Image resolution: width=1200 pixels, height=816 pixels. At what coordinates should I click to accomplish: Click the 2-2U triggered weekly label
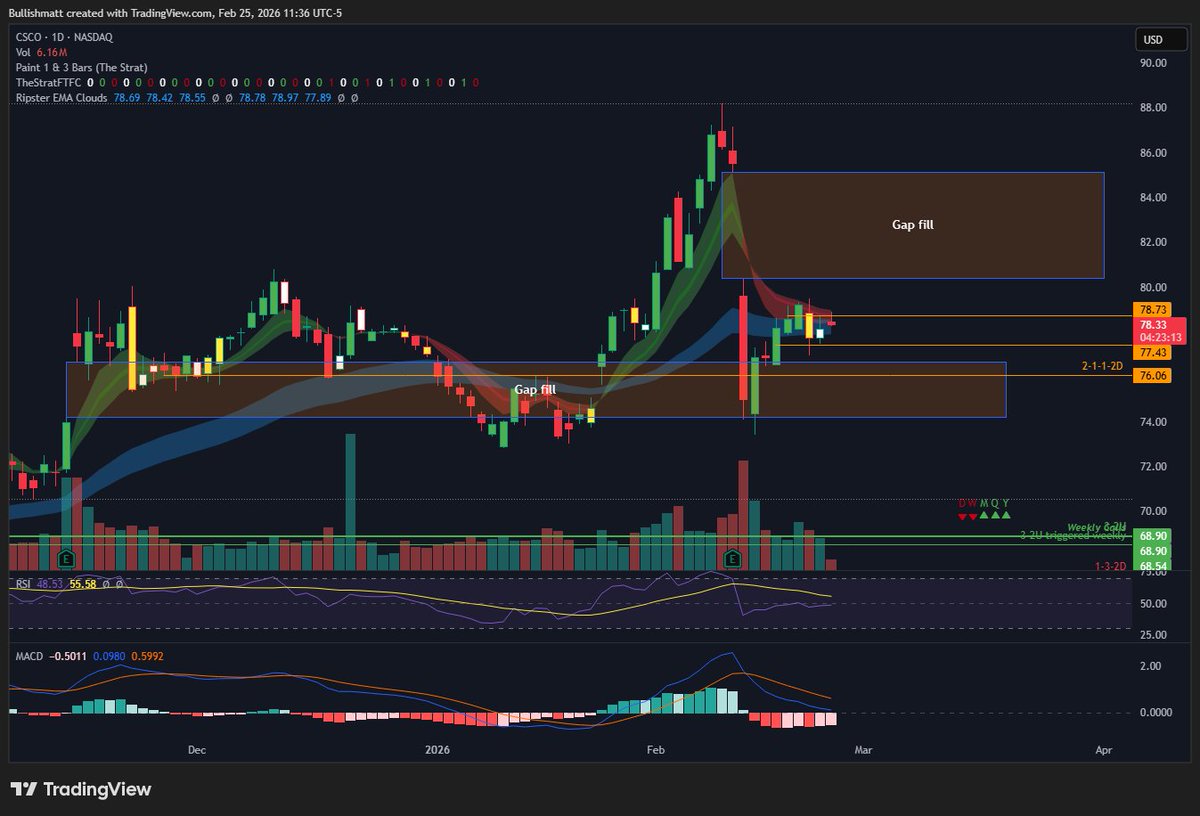click(1073, 536)
